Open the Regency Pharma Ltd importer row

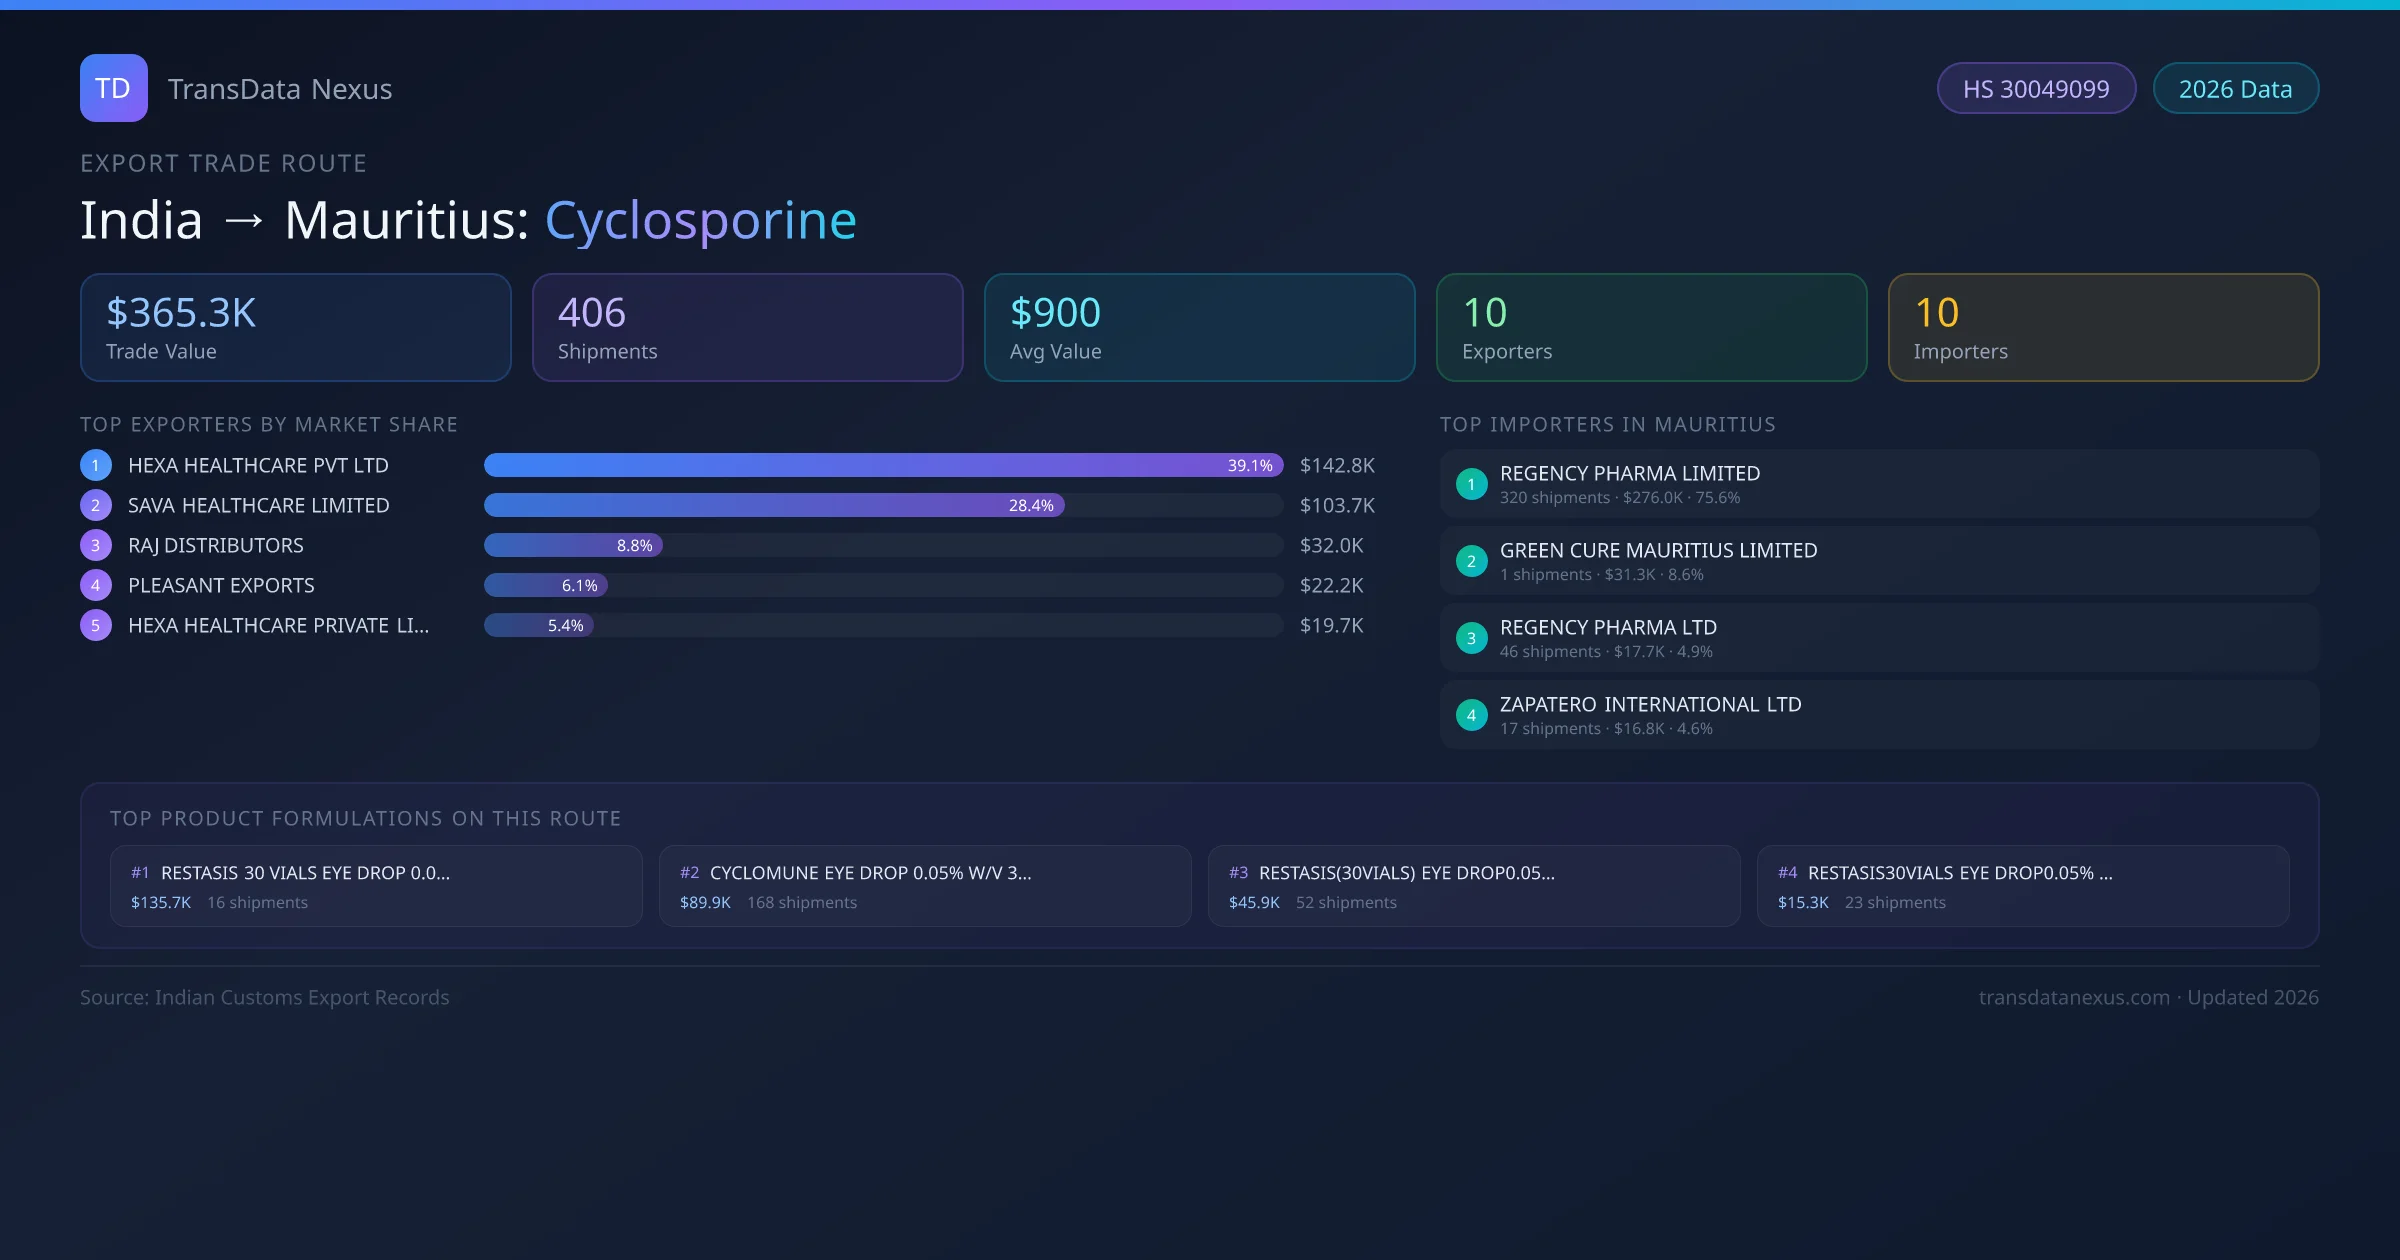click(x=1878, y=638)
